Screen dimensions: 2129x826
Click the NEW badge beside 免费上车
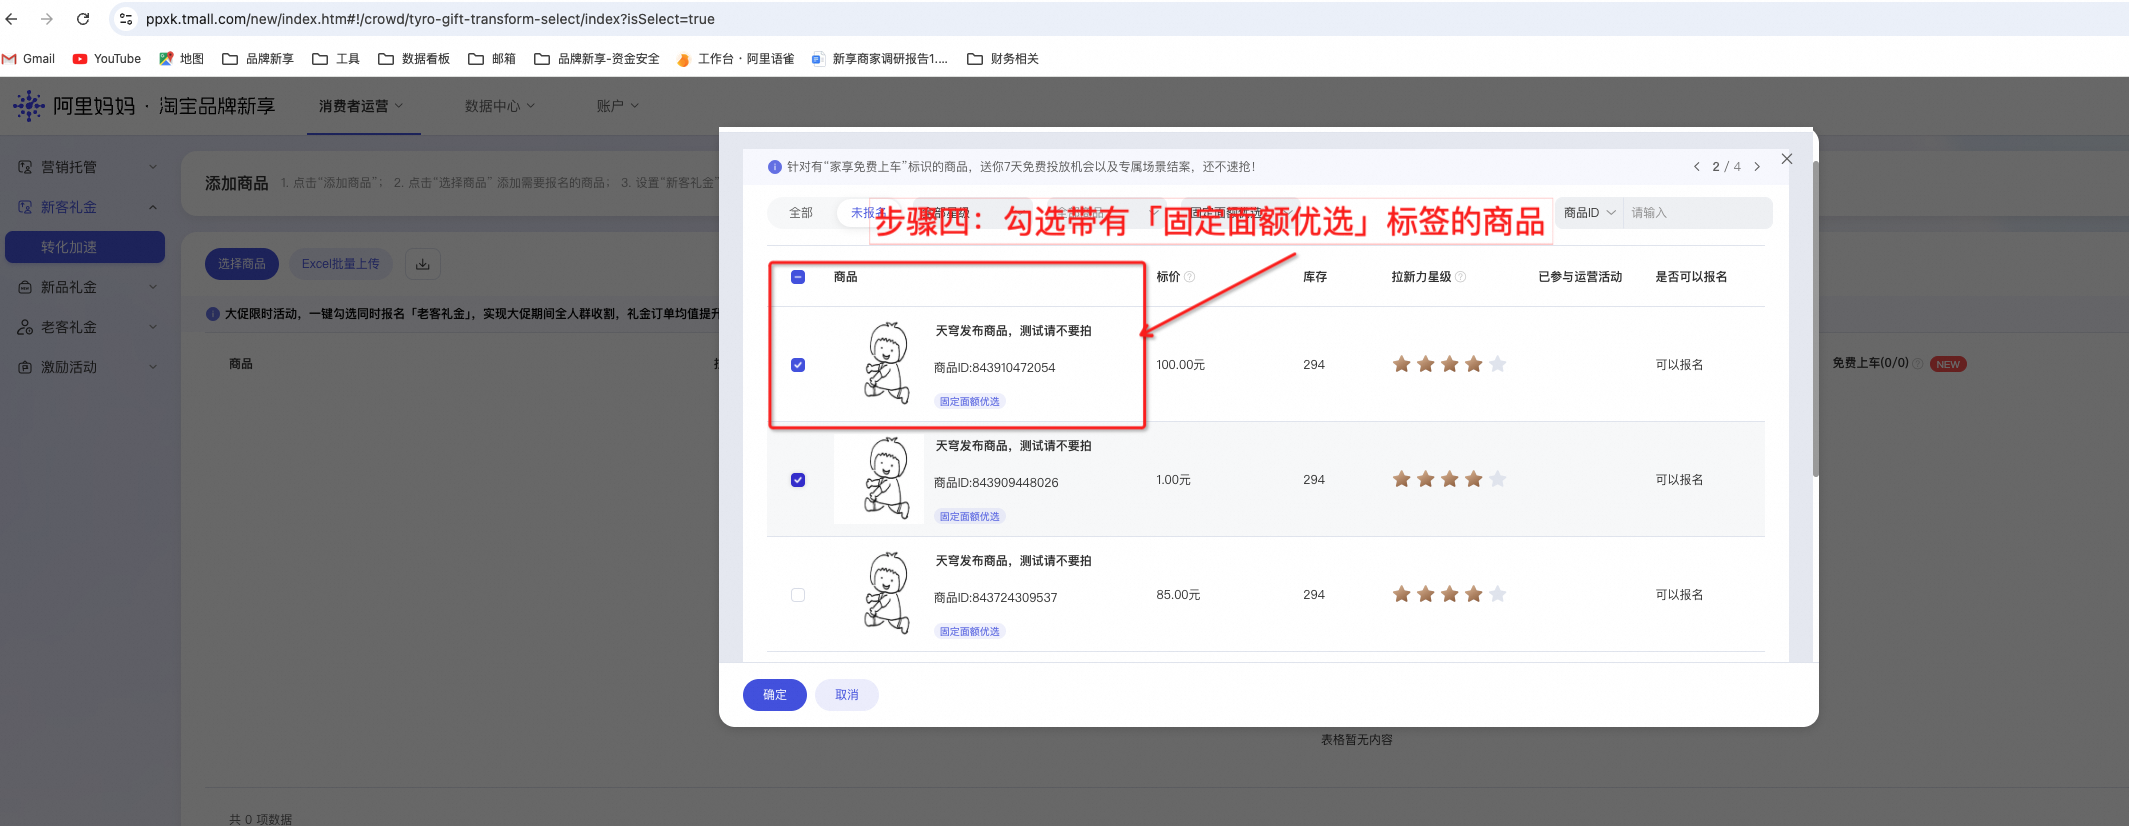click(1948, 364)
